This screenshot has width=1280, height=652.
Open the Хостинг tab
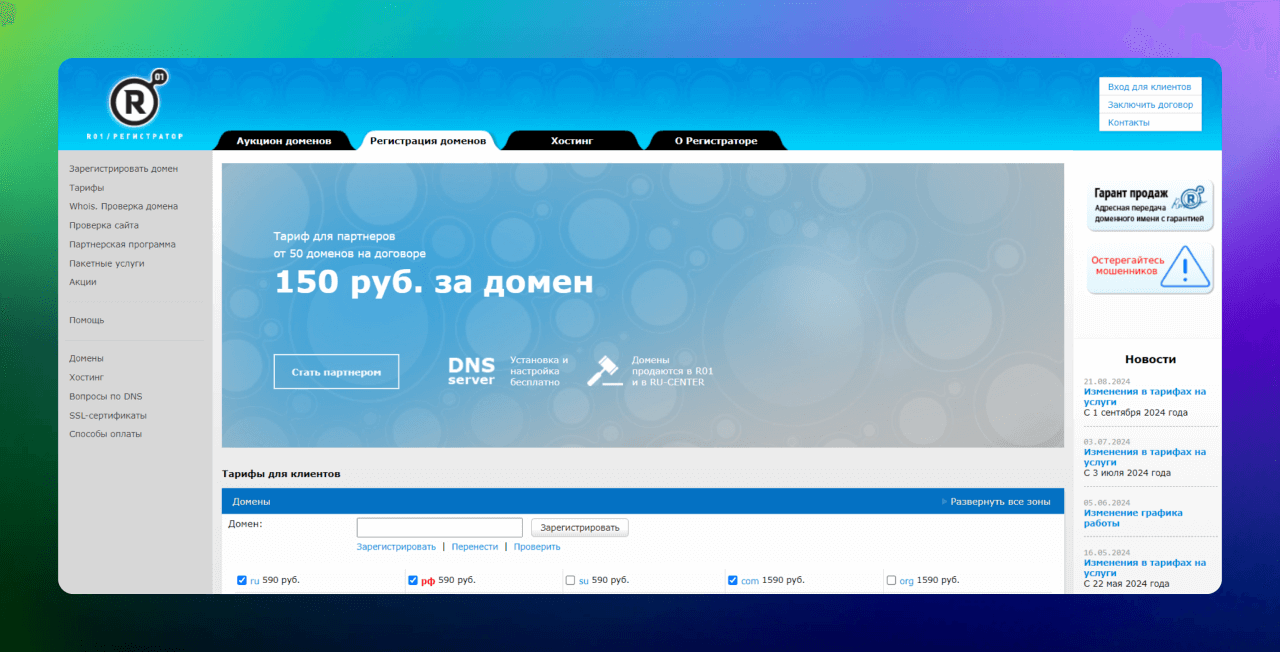pos(572,141)
